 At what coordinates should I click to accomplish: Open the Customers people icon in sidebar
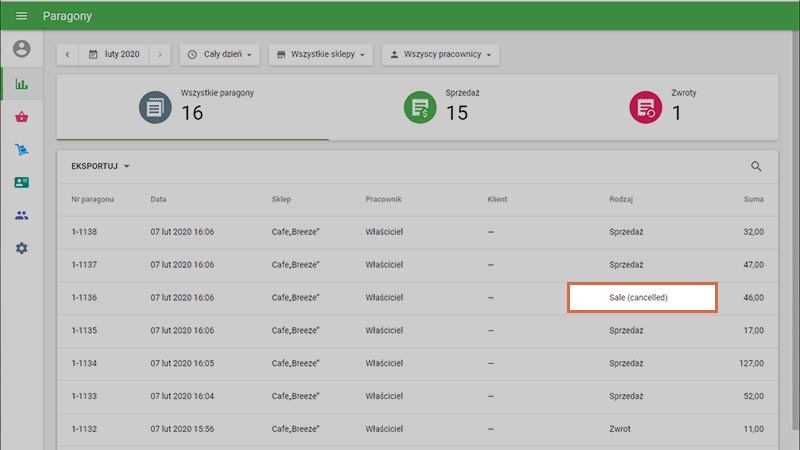click(21, 215)
